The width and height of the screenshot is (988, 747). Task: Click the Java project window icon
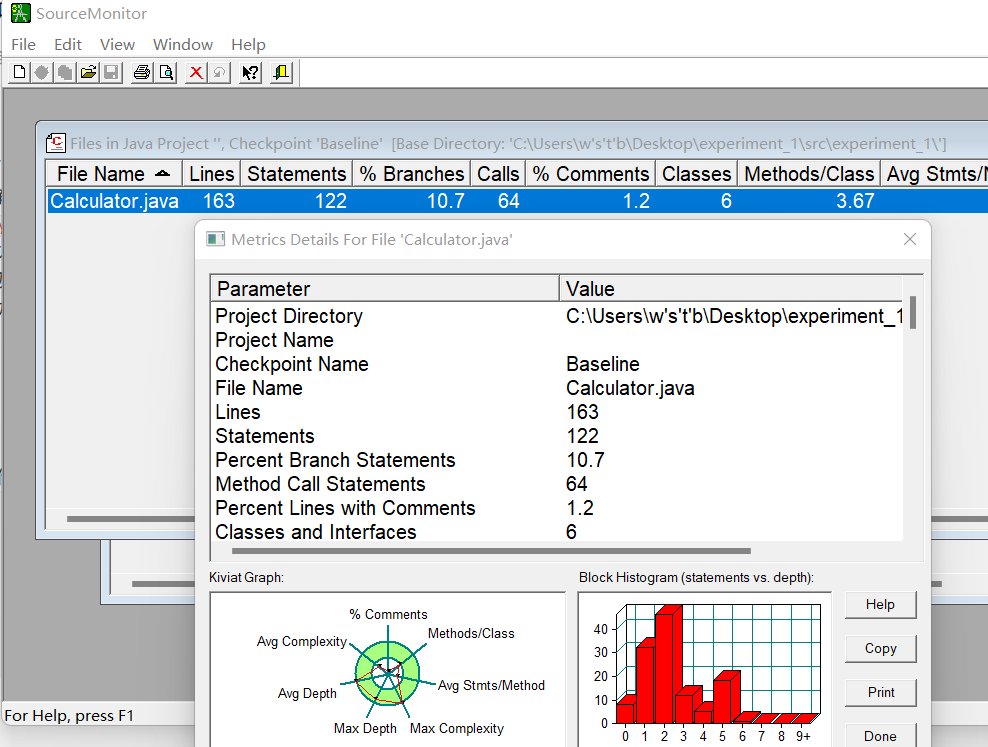pyautogui.click(x=56, y=144)
